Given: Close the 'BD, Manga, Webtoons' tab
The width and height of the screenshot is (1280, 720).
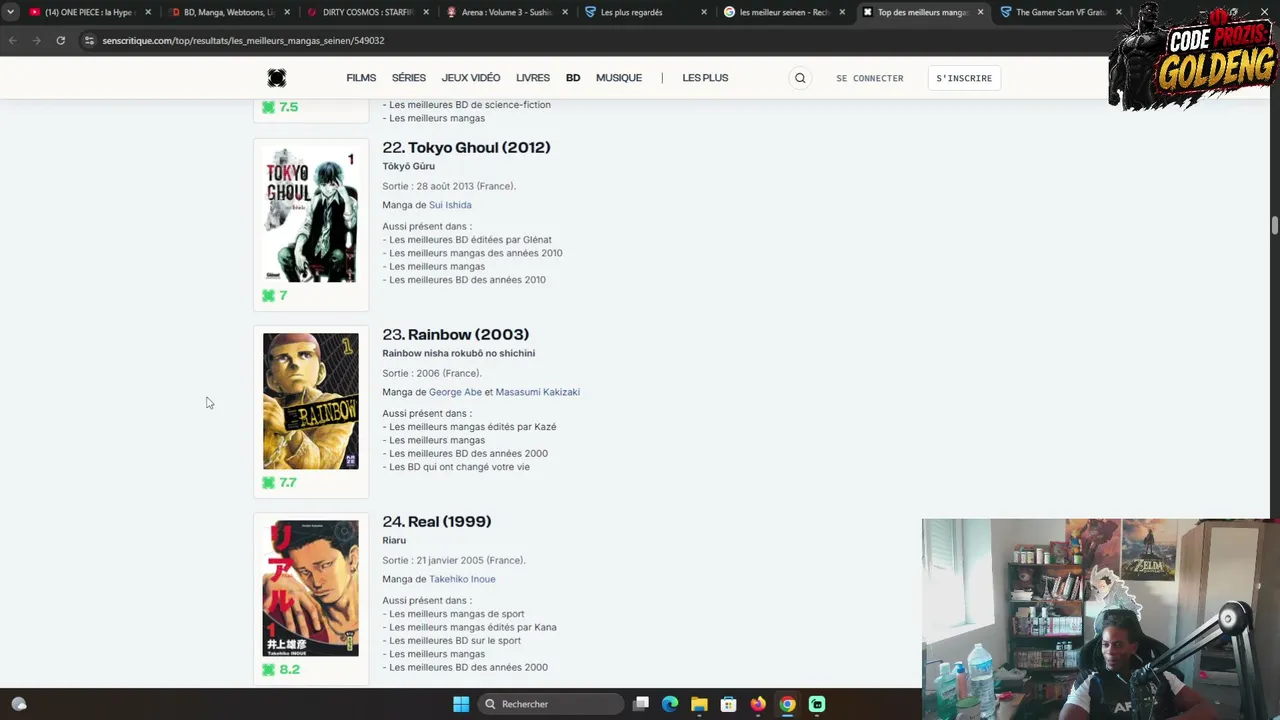Looking at the screenshot, I should (x=287, y=12).
